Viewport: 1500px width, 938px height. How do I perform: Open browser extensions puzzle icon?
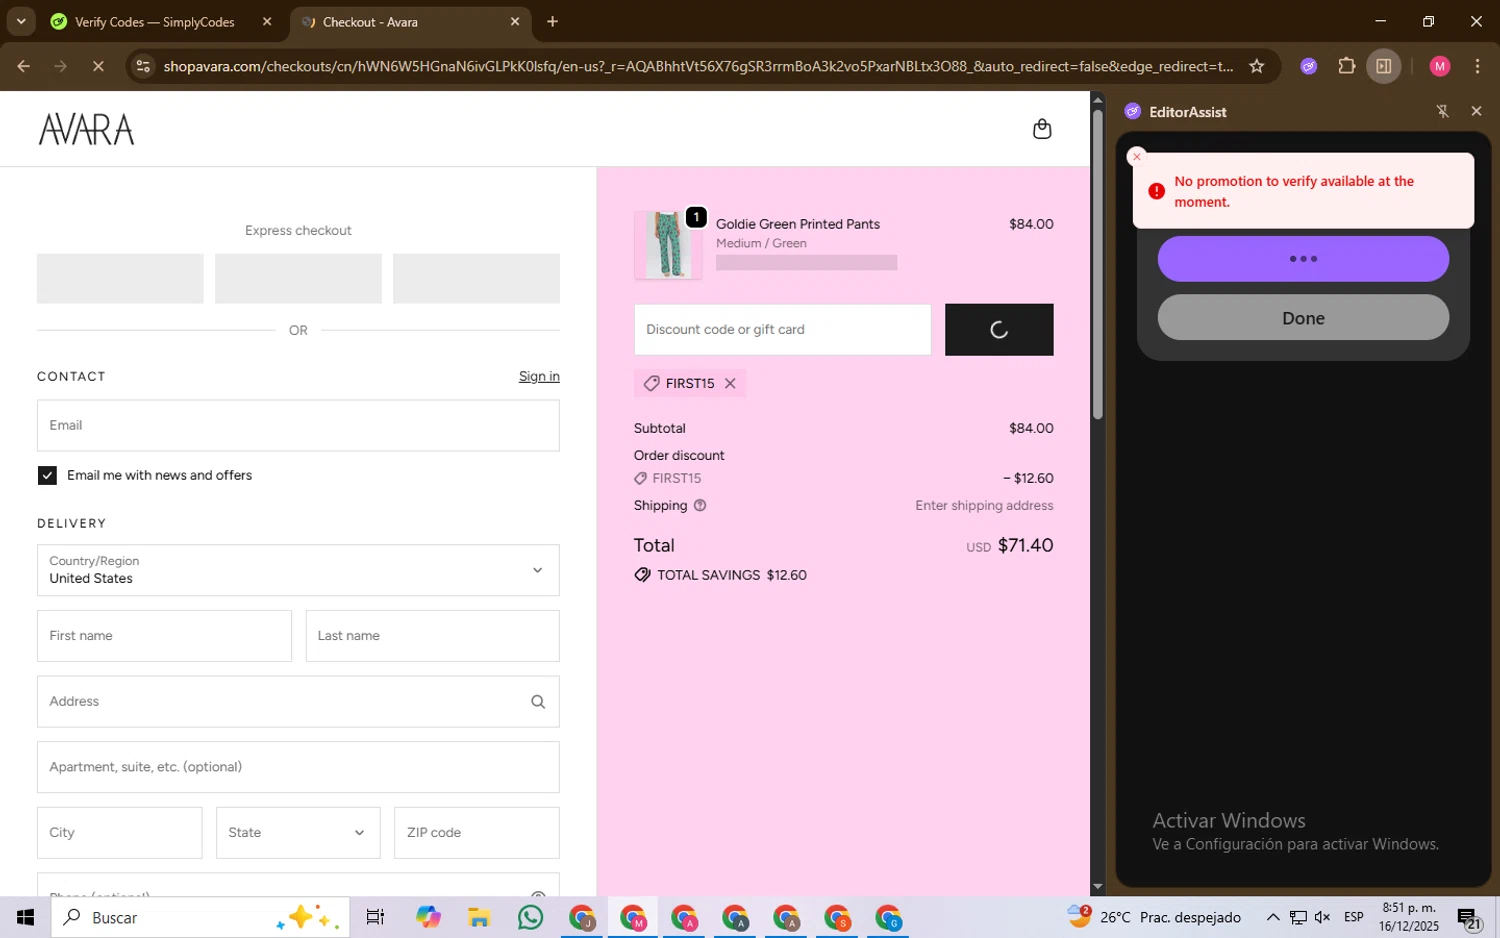pyautogui.click(x=1347, y=66)
